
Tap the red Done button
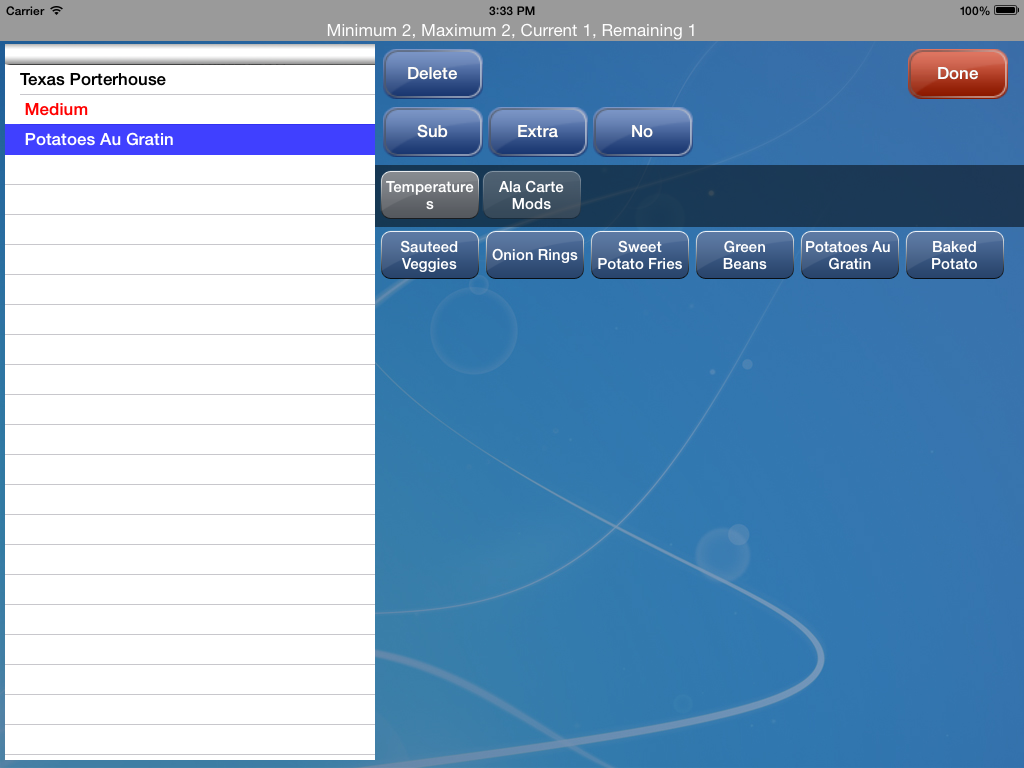pyautogui.click(x=956, y=73)
